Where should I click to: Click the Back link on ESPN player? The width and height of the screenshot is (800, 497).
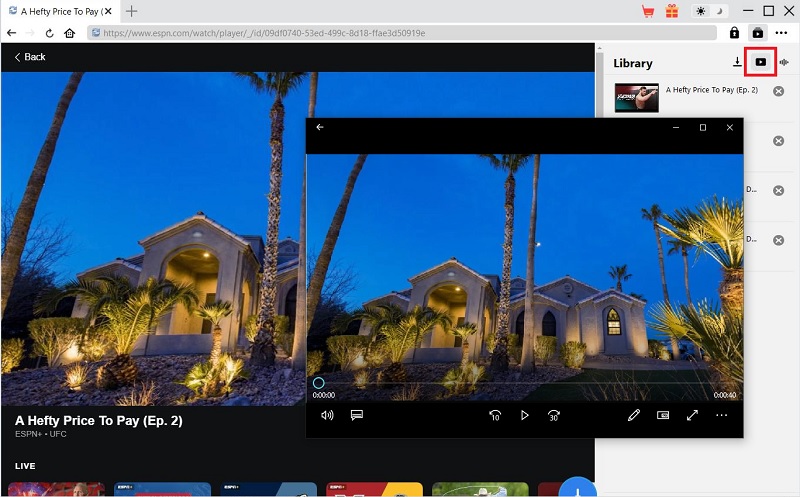click(x=30, y=57)
